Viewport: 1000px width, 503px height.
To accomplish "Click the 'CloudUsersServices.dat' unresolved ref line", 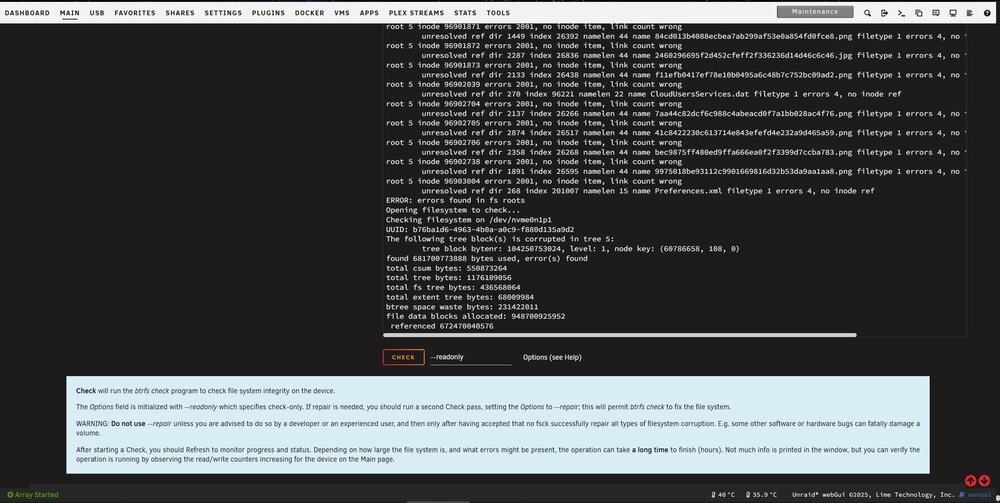I will 661,94.
